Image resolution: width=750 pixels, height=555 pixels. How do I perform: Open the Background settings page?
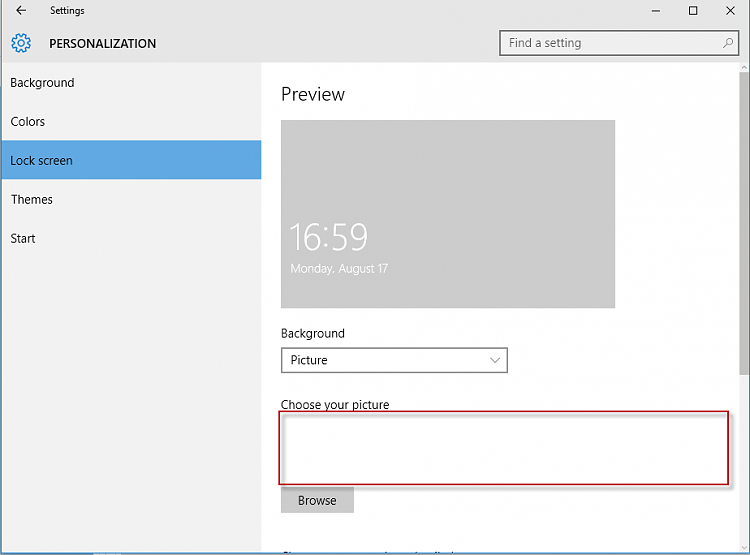tap(131, 83)
